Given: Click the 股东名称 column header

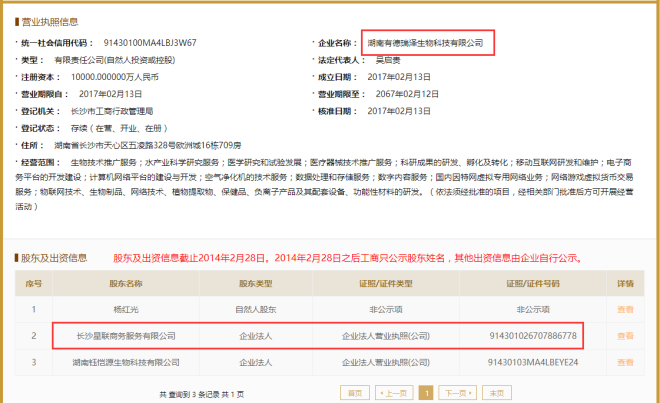Looking at the screenshot, I should point(126,283).
